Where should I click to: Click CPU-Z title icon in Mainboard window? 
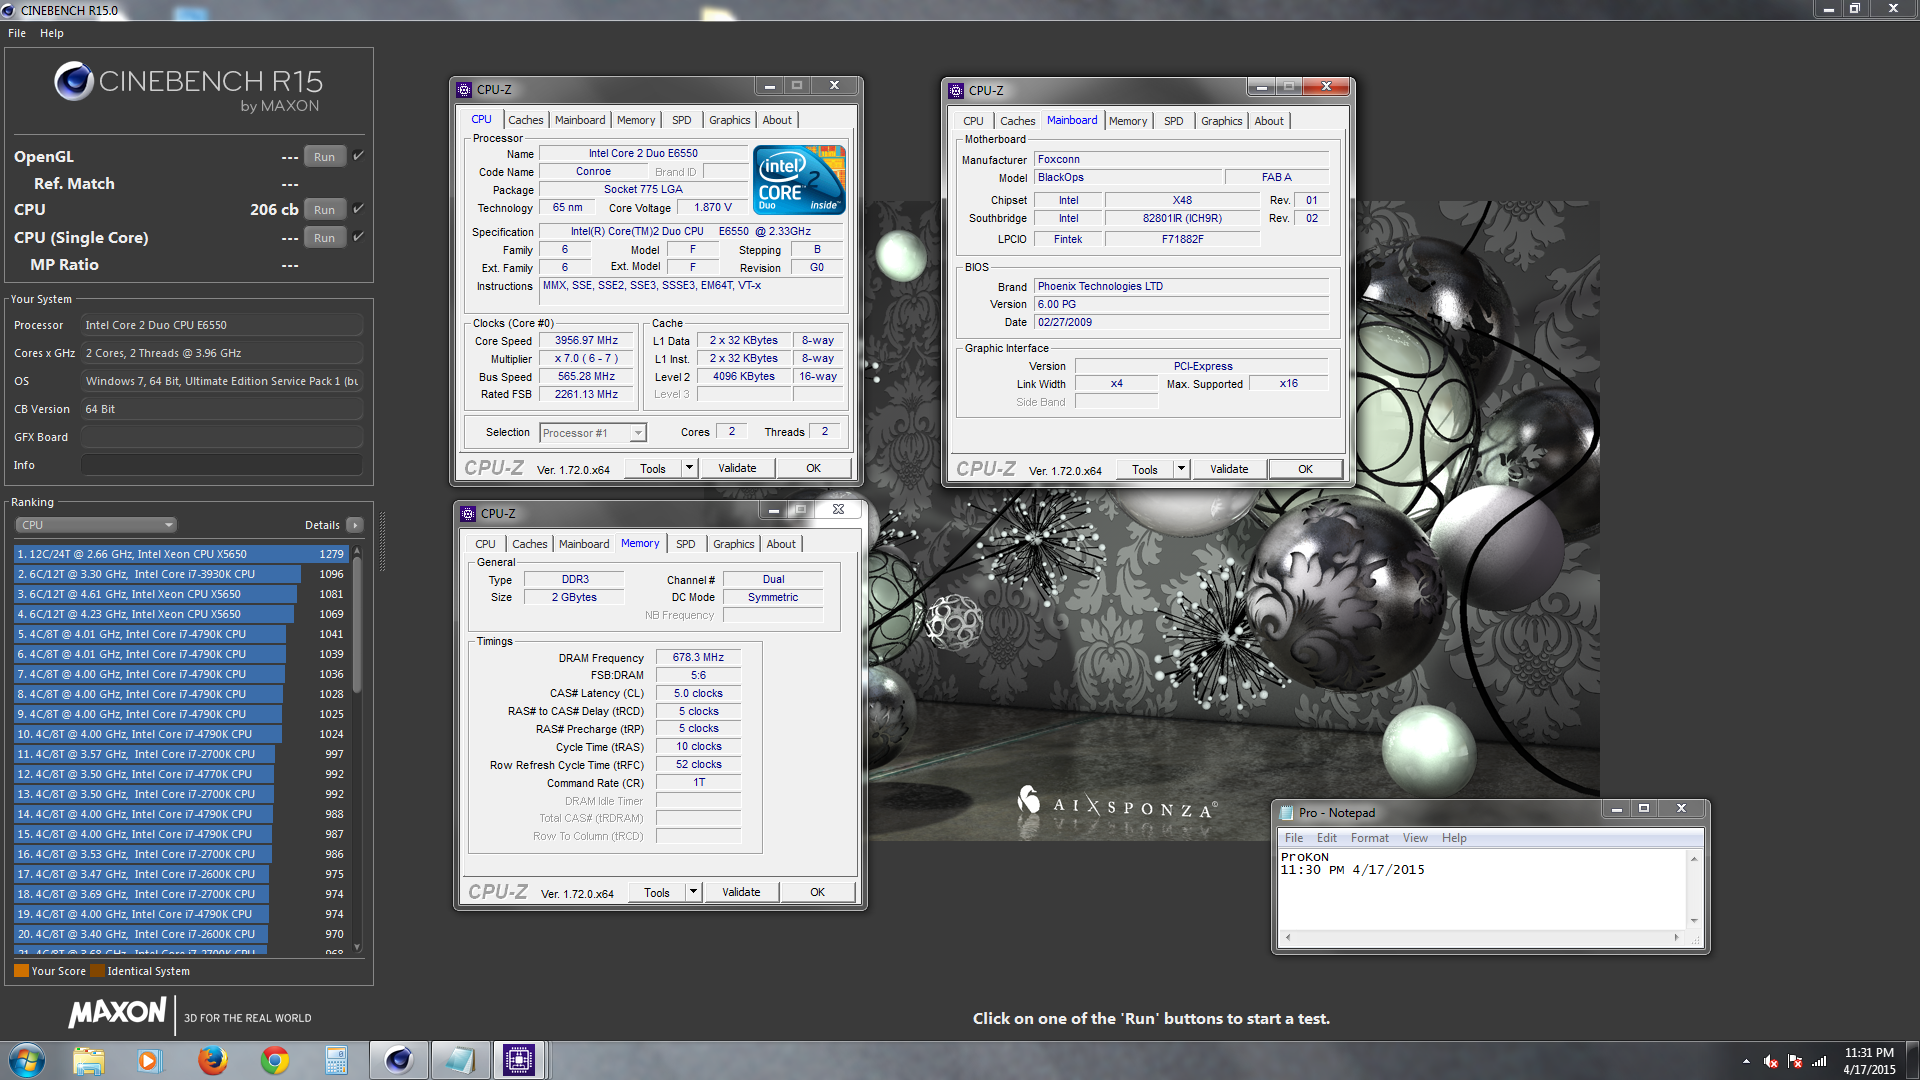tap(956, 91)
